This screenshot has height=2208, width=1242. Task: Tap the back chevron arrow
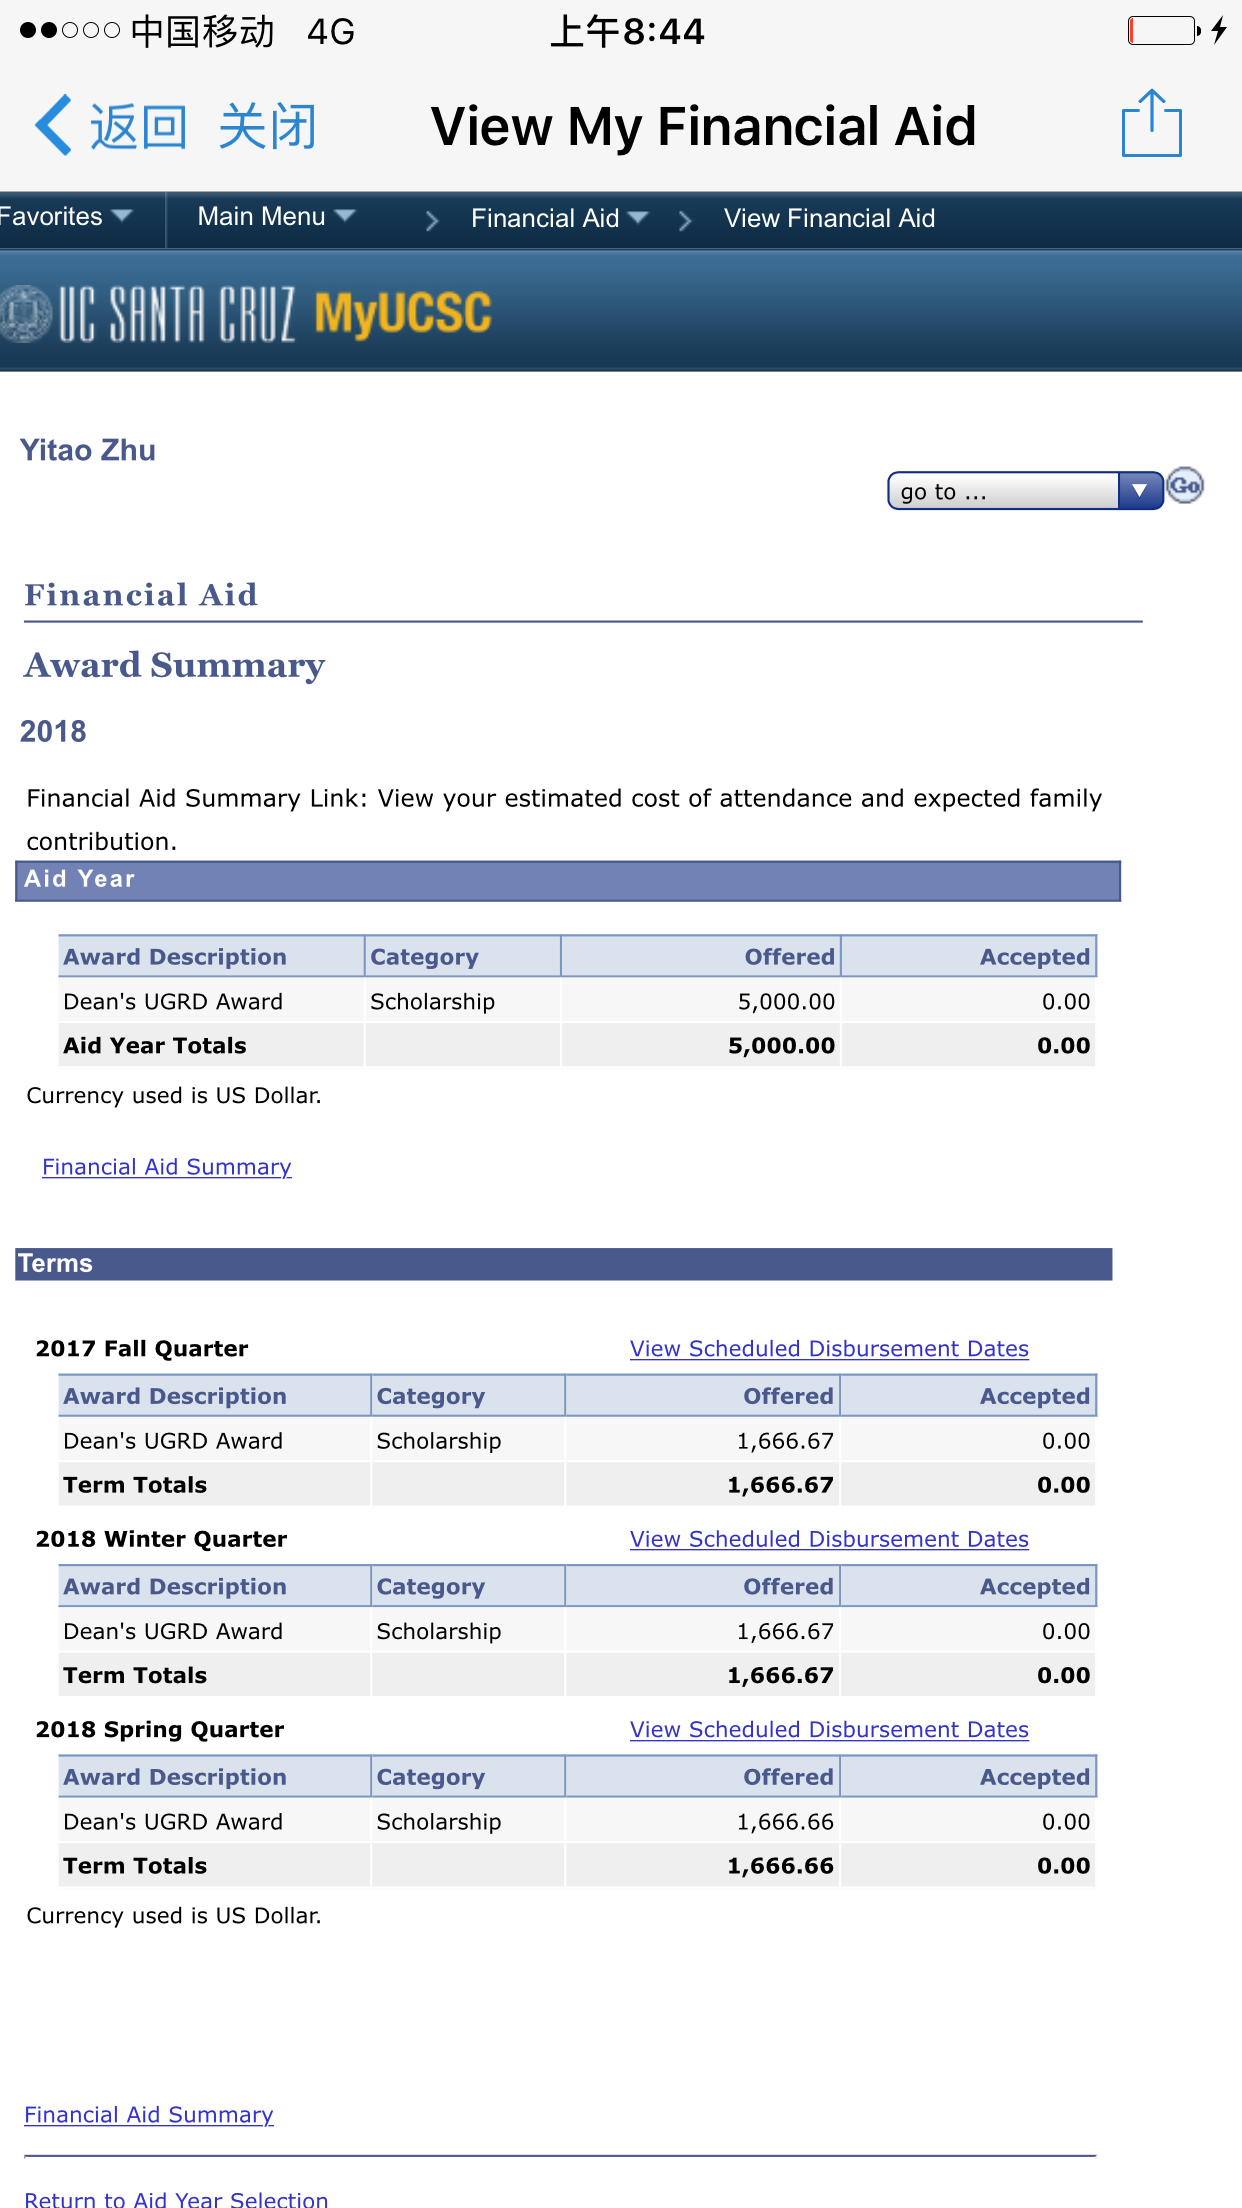(x=53, y=126)
